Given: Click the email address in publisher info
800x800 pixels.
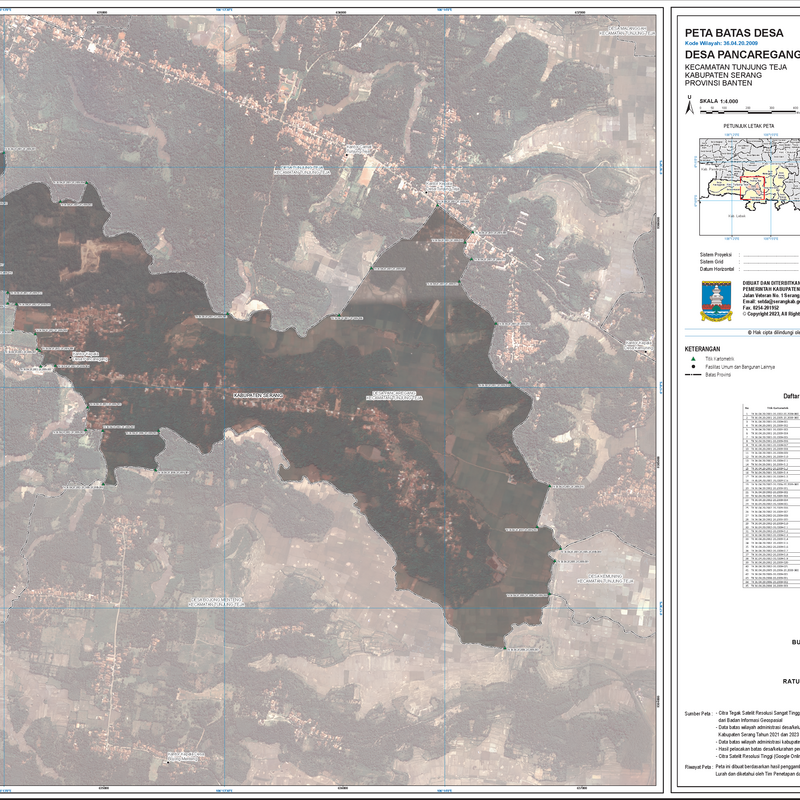Looking at the screenshot, I should pos(770,301).
